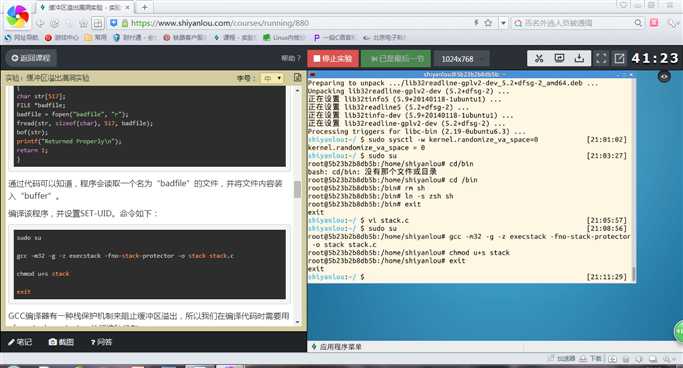Click the return-to-course button
683x368 pixels.
[30, 58]
